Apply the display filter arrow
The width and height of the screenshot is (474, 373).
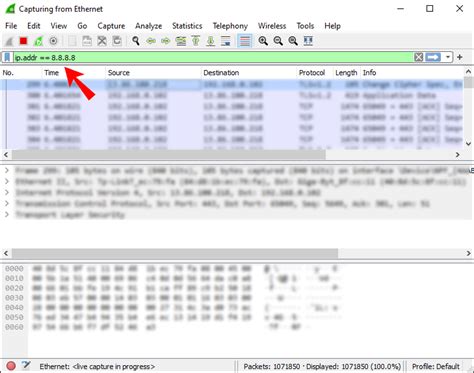[x=433, y=57]
